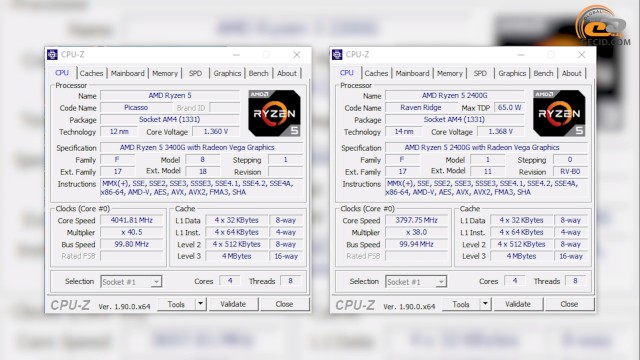Open About tab in right CPU-Z window
Viewport: 640px width, 360px height.
572,73
